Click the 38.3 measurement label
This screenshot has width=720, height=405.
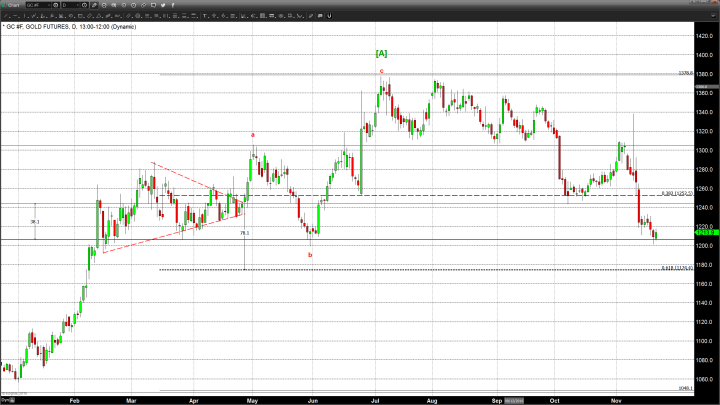[x=35, y=222]
